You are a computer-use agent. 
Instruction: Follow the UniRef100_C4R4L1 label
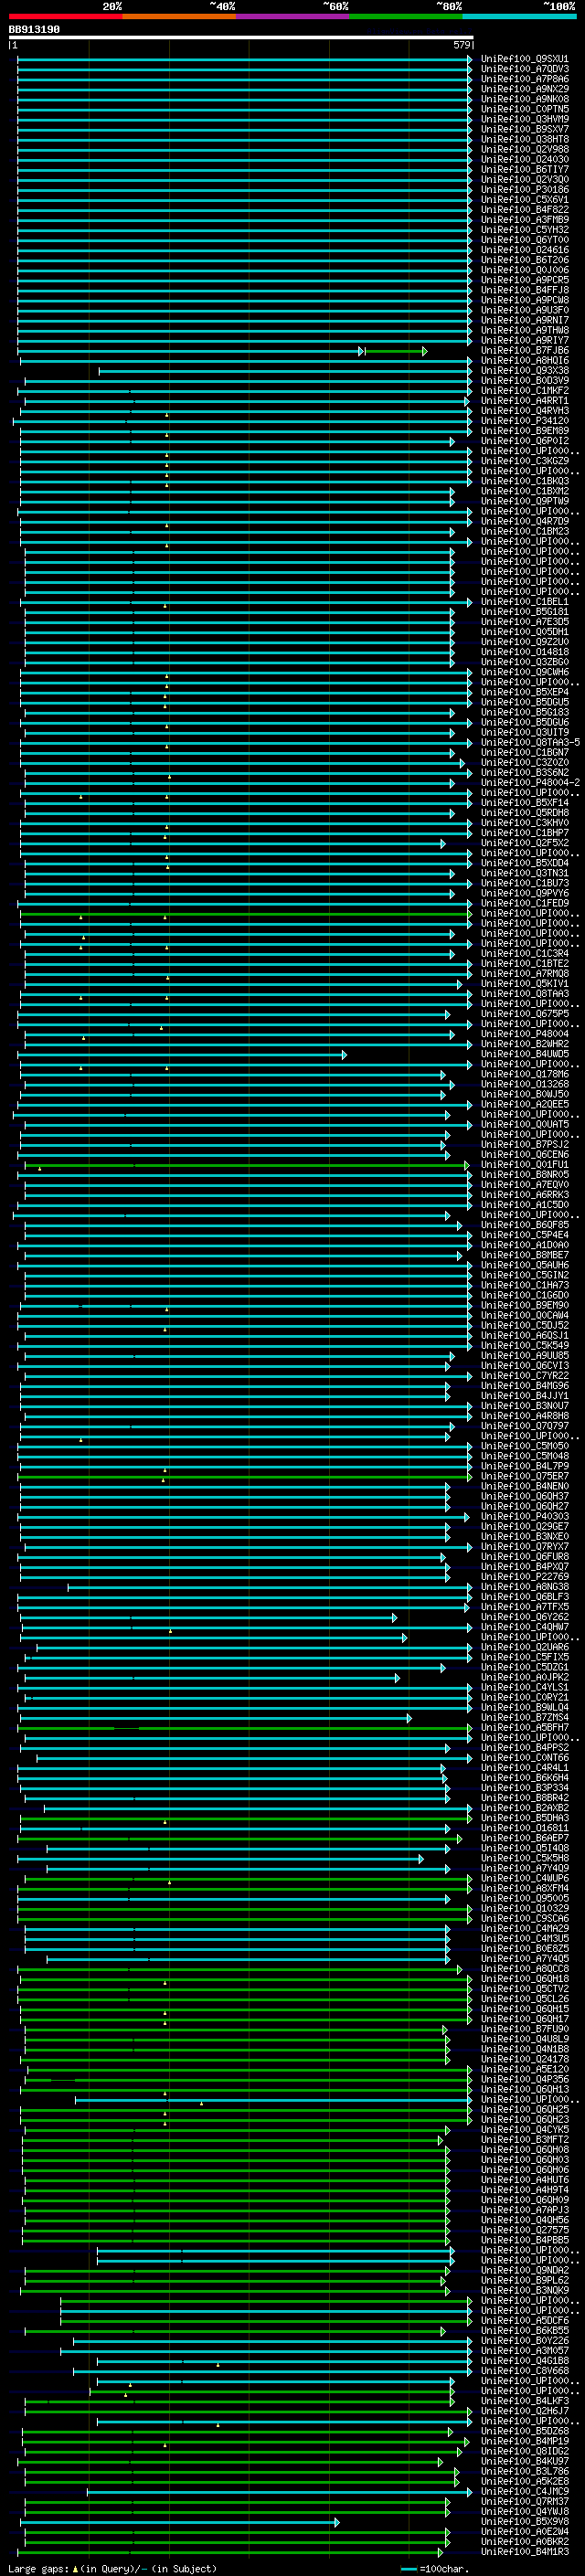(524, 1767)
